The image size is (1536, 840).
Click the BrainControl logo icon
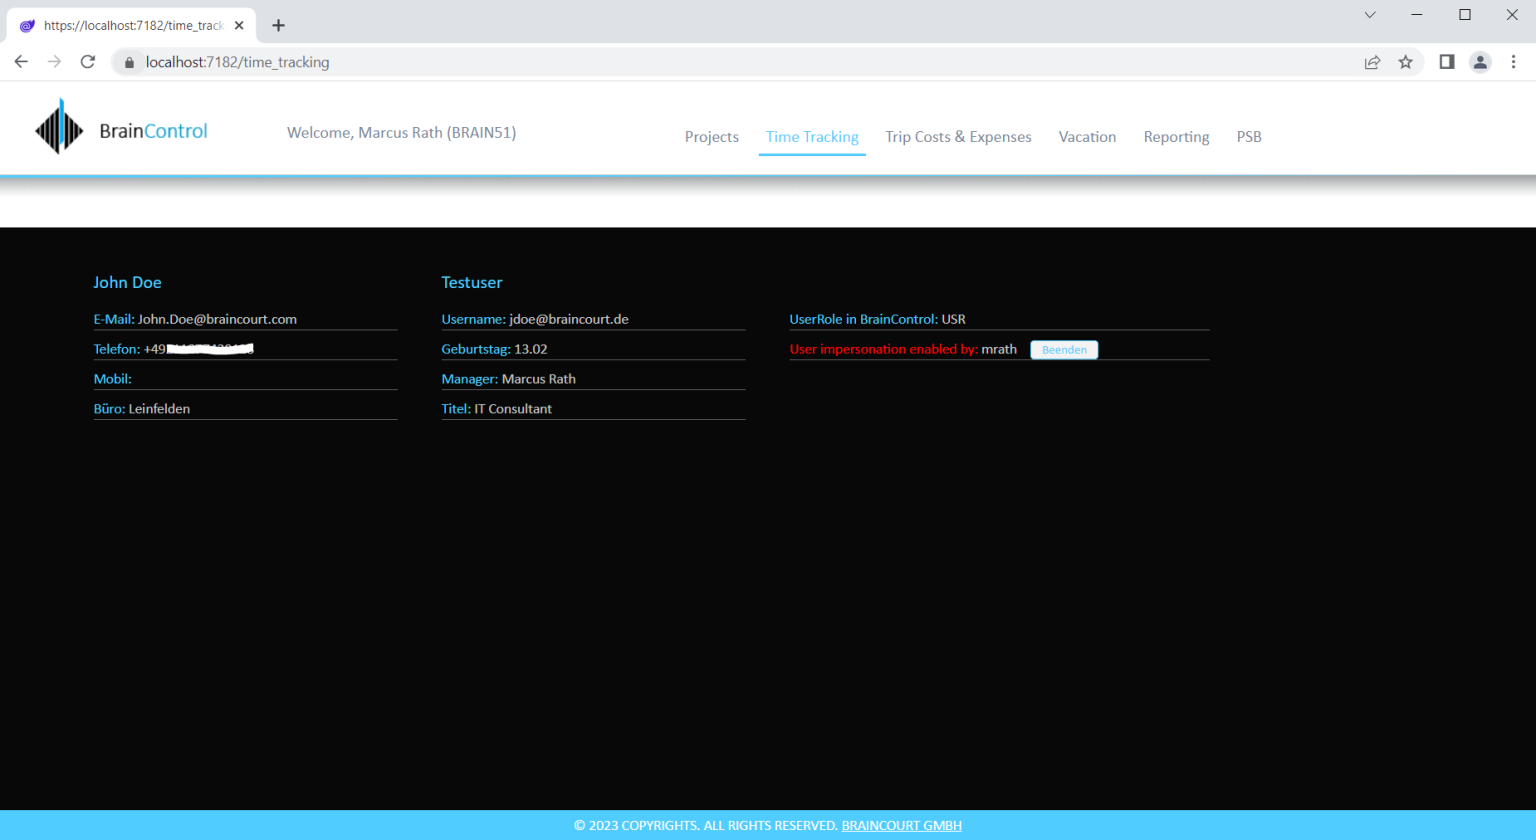coord(59,127)
